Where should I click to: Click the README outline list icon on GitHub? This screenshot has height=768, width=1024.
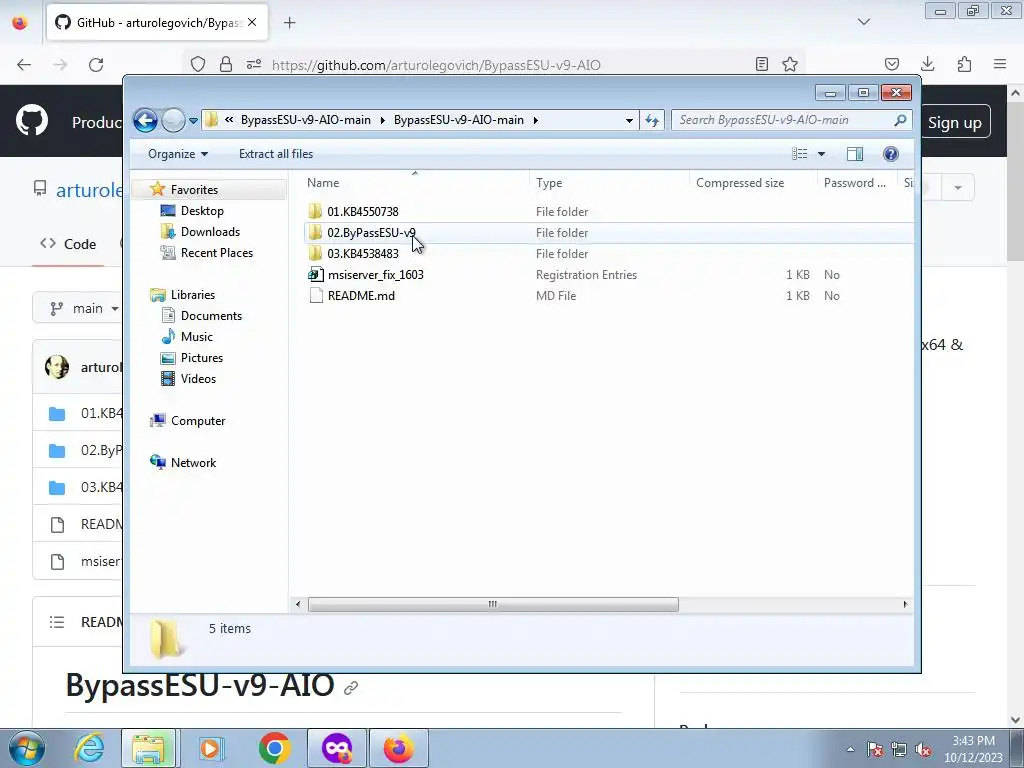57,622
